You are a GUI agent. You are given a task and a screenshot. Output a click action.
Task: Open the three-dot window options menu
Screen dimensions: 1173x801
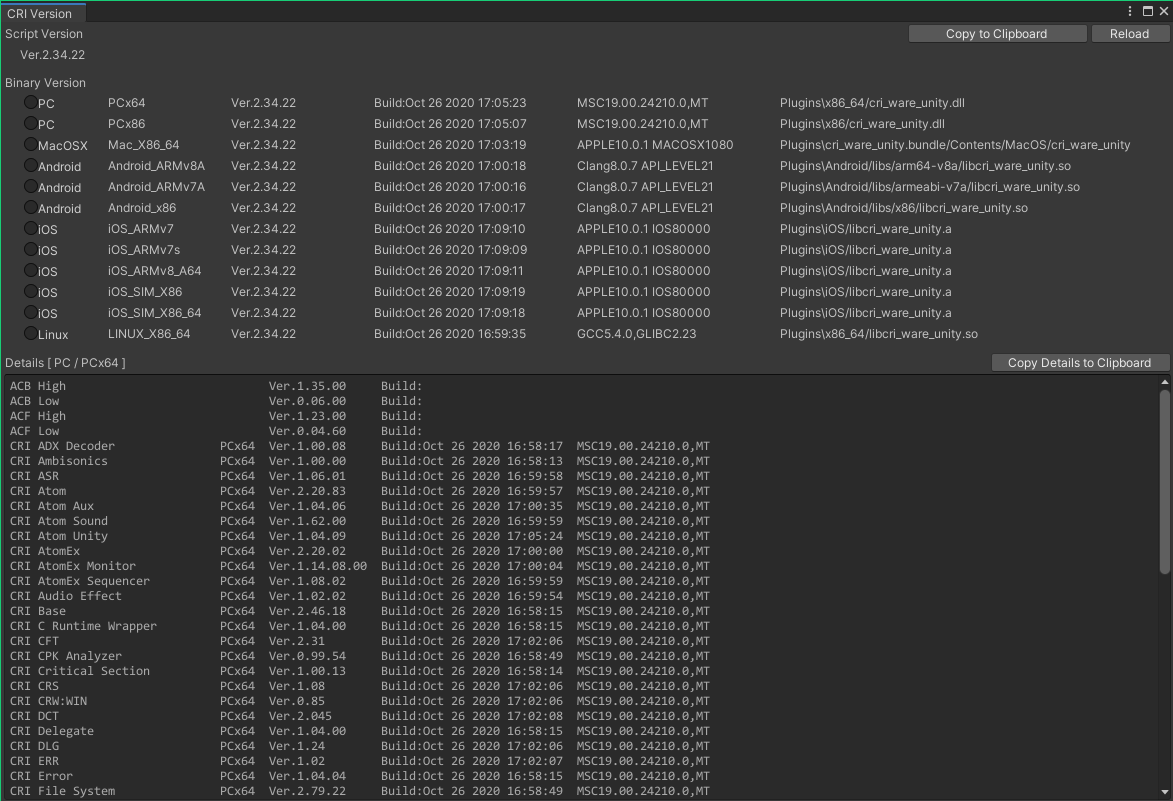1130,12
